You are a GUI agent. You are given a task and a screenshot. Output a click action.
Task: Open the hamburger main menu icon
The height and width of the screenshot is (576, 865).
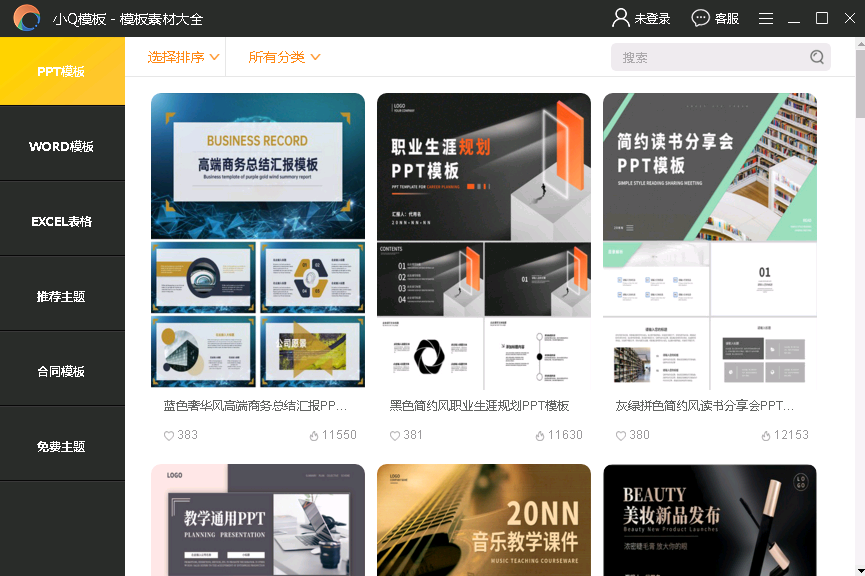pyautogui.click(x=766, y=18)
